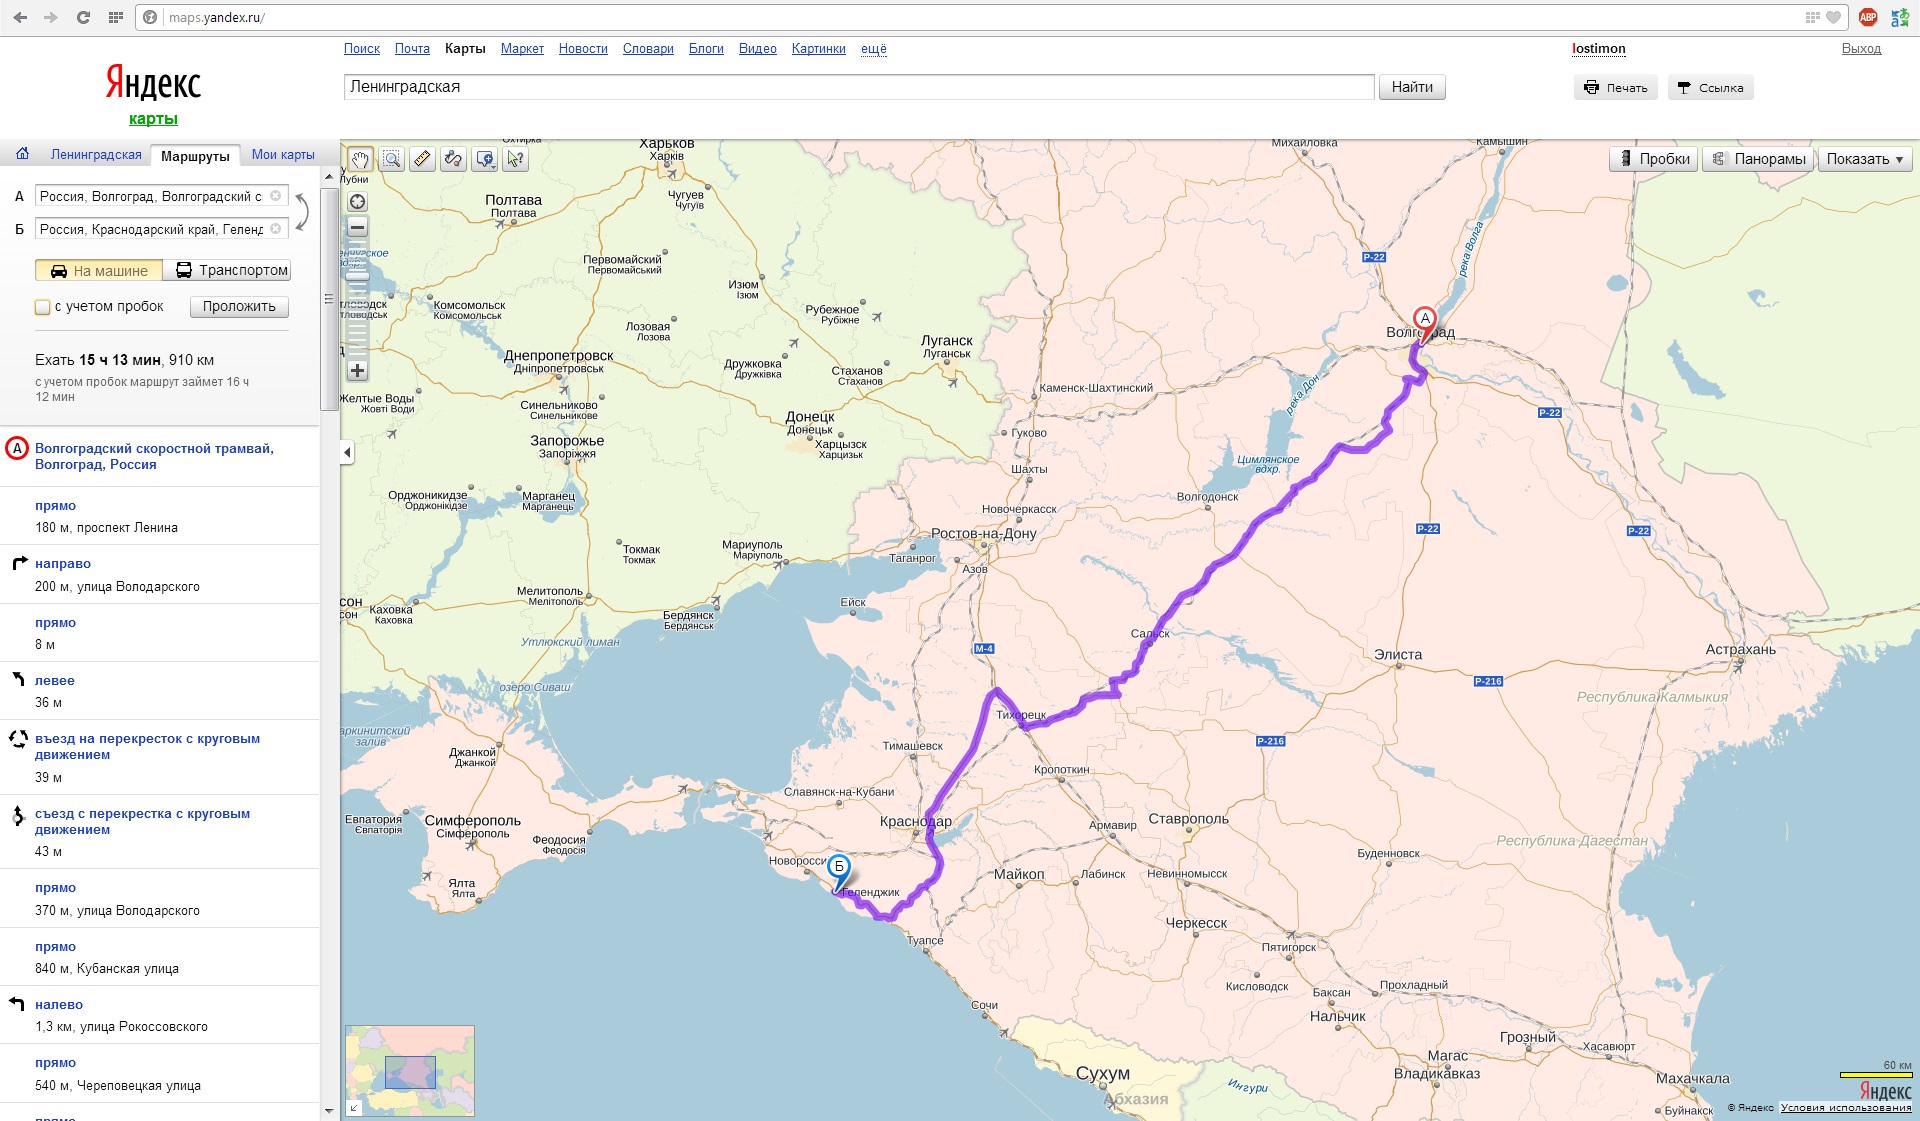This screenshot has width=1920, height=1121.
Task: Toggle 'Пробки' traffic layer
Action: (x=1653, y=159)
